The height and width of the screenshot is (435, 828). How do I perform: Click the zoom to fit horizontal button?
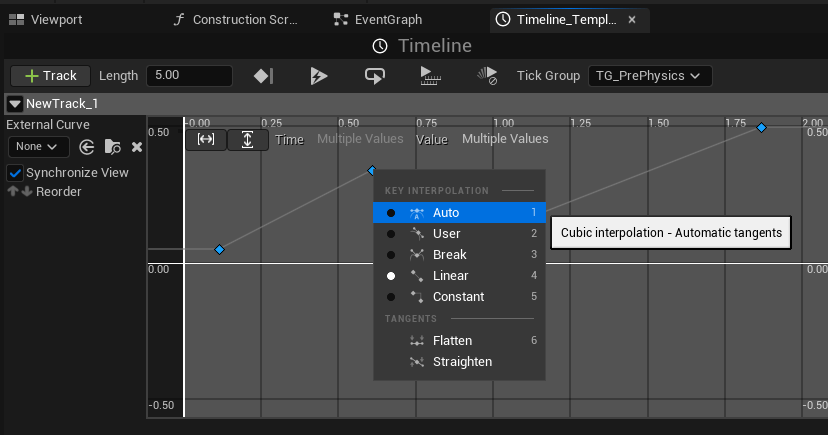point(206,140)
